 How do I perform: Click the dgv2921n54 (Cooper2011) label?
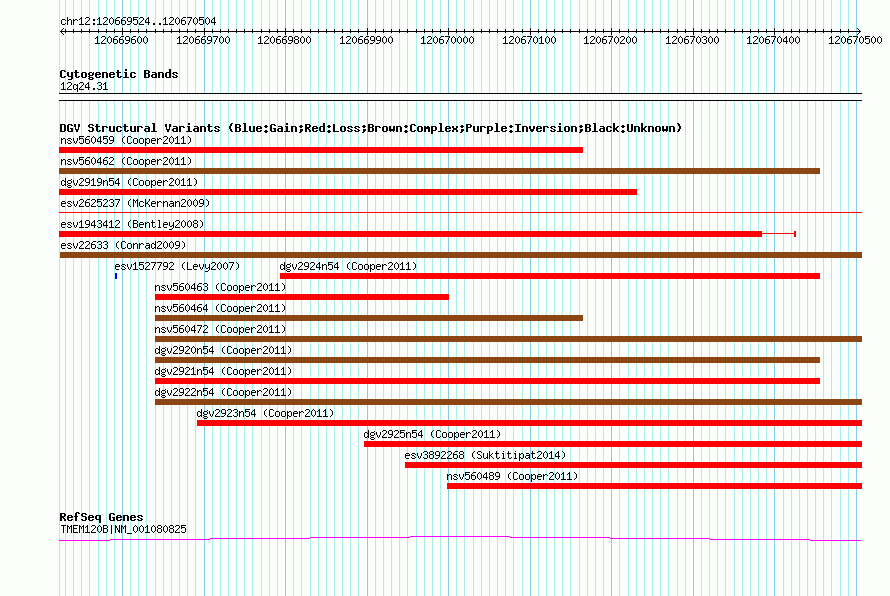tap(223, 371)
